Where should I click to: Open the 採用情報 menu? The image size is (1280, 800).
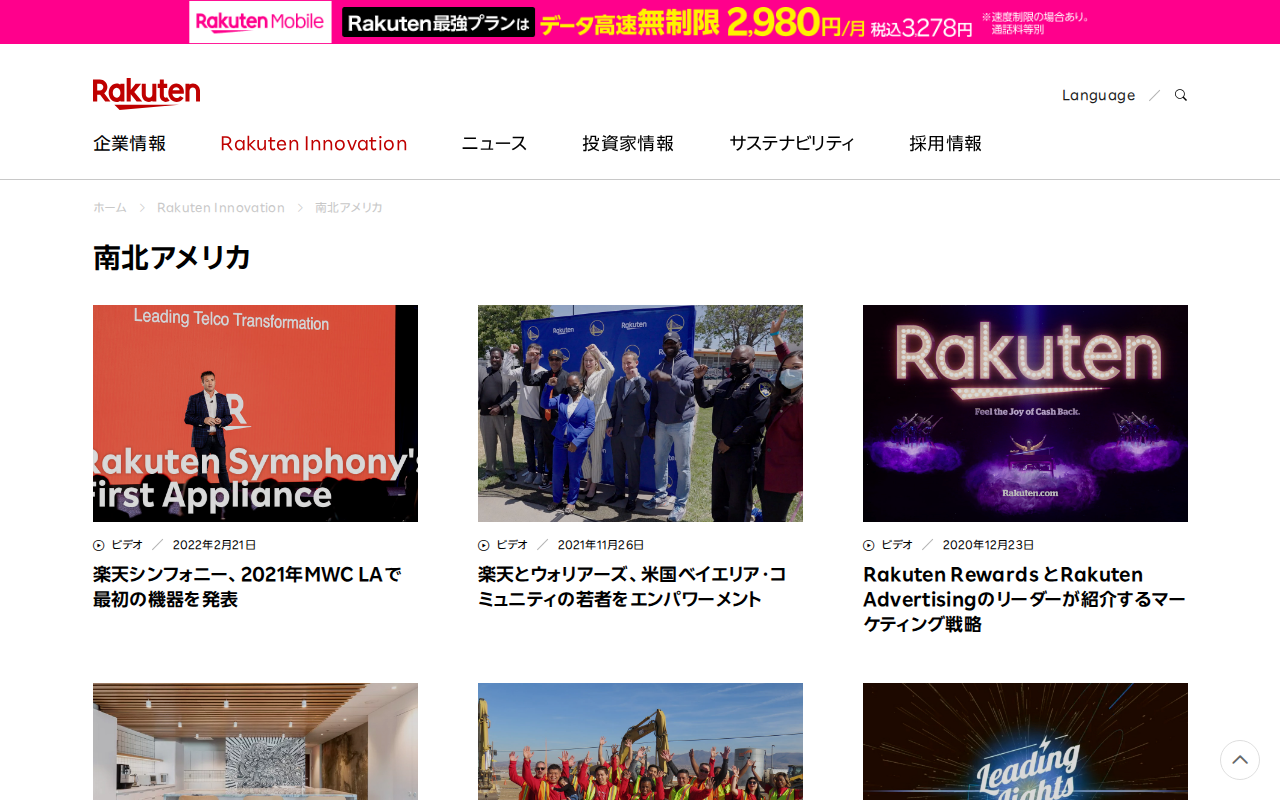946,143
